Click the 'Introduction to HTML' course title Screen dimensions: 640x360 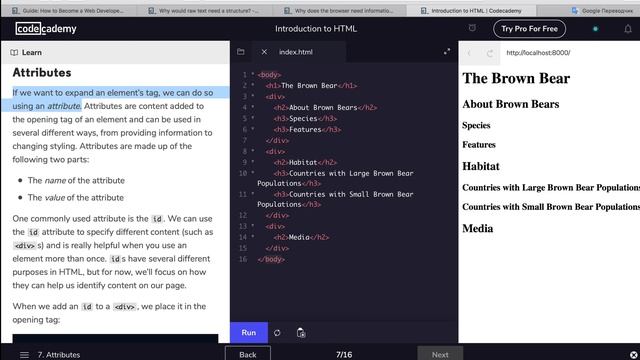point(316,29)
